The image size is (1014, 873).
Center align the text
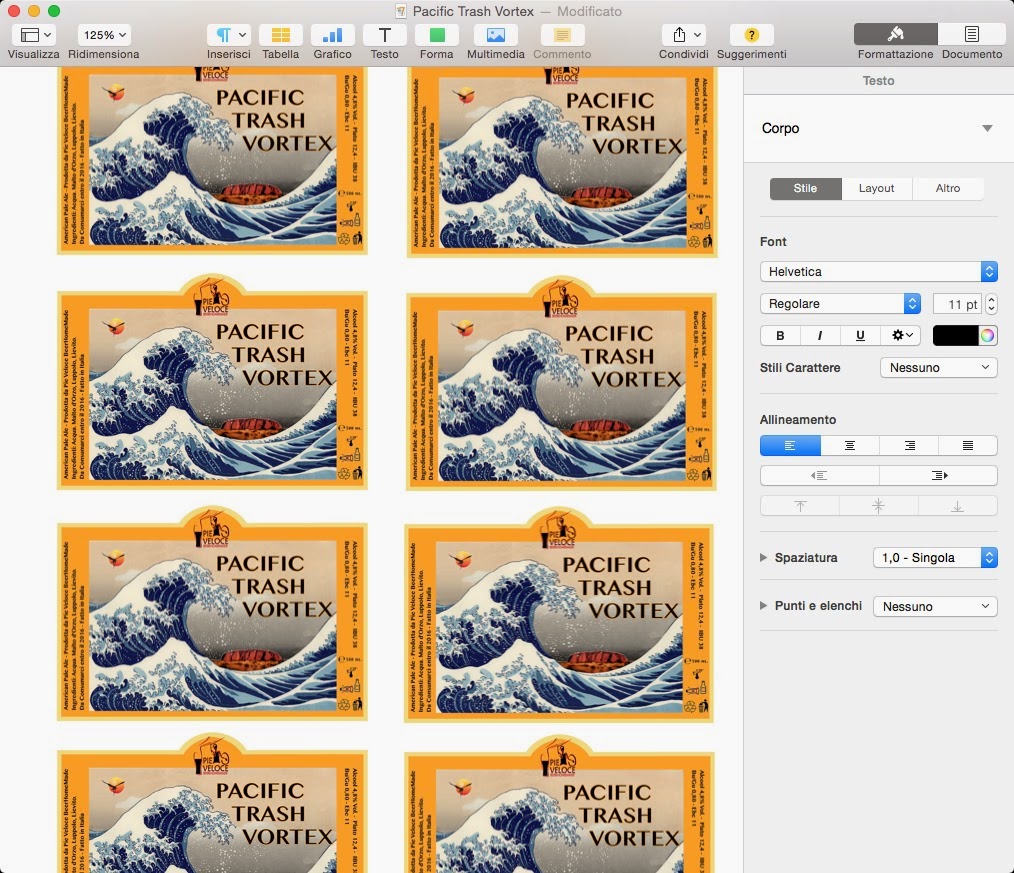tap(850, 446)
